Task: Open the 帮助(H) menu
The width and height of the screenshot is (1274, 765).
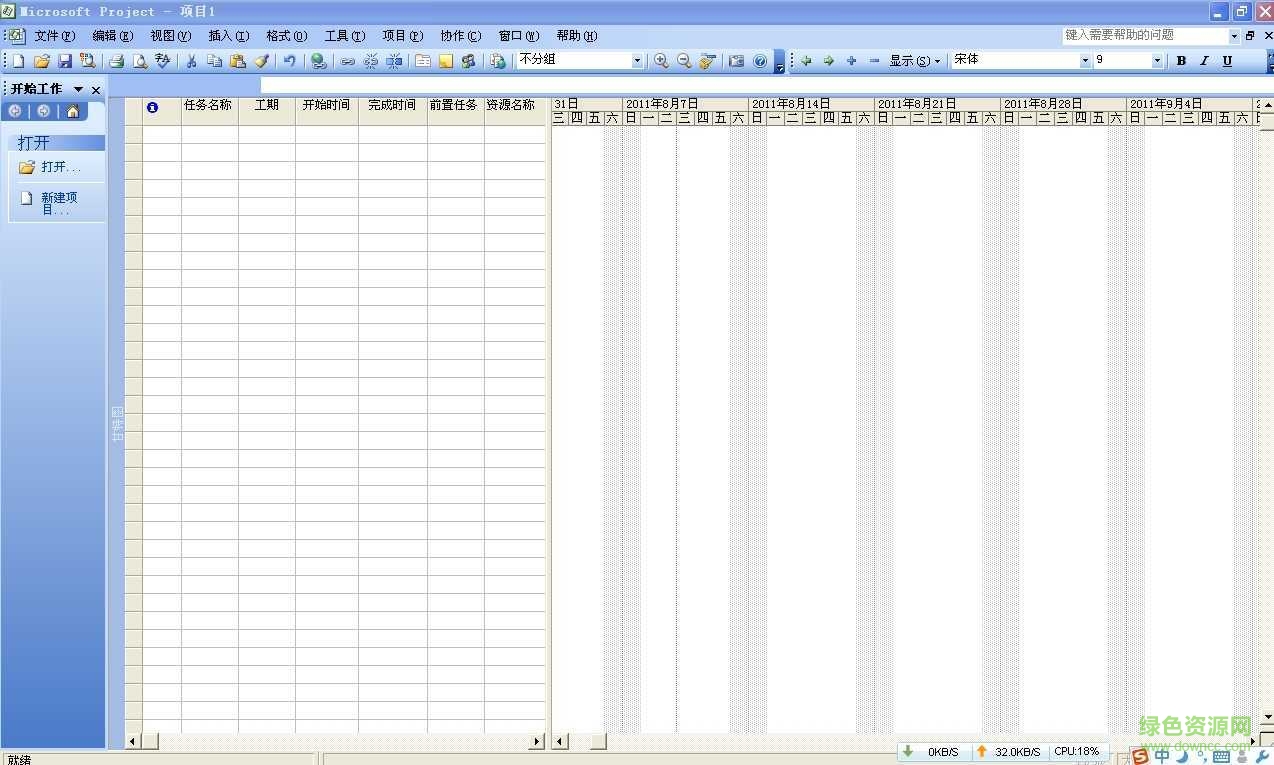Action: point(576,36)
